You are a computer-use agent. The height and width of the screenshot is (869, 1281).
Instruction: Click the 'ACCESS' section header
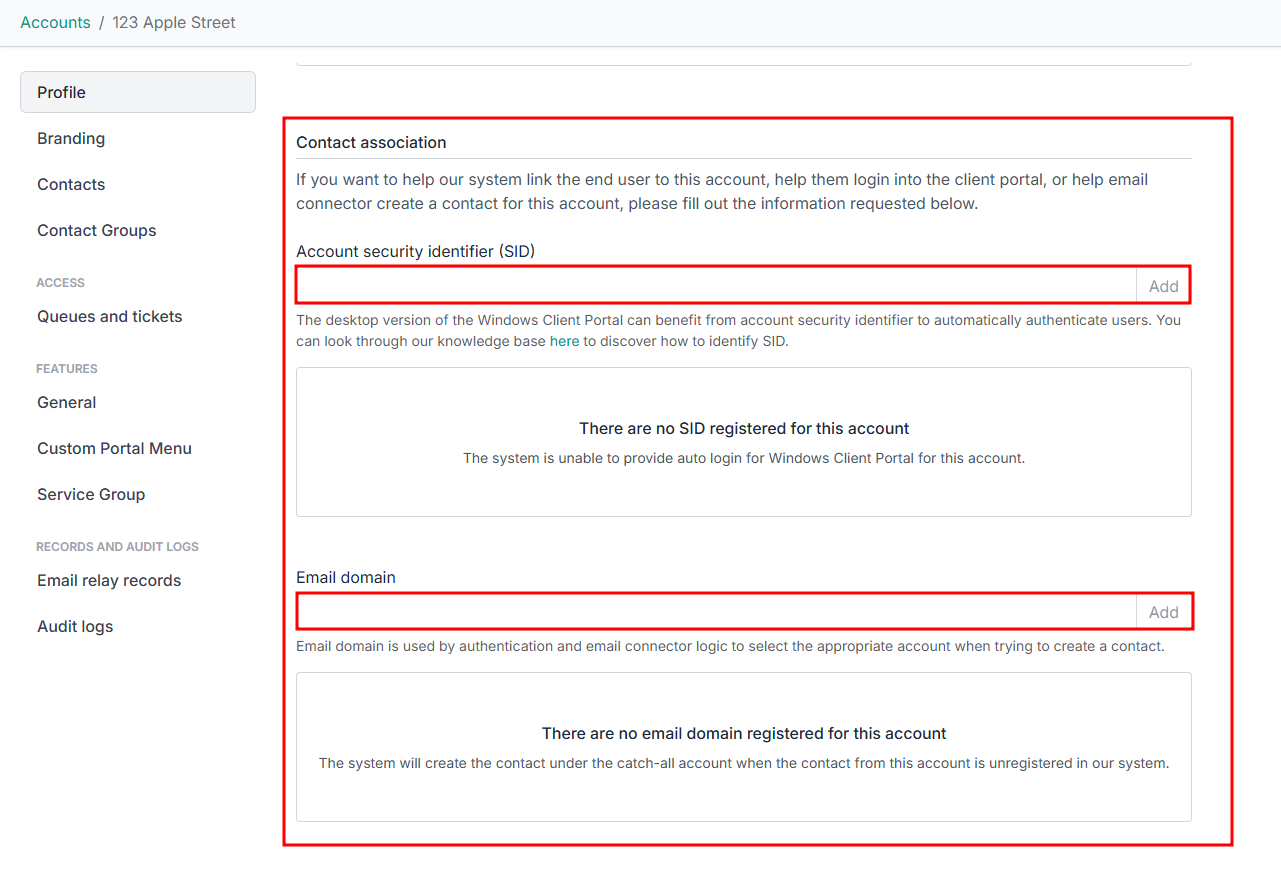[60, 283]
